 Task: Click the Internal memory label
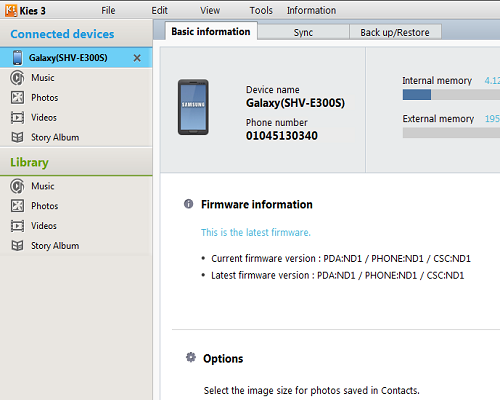(437, 81)
